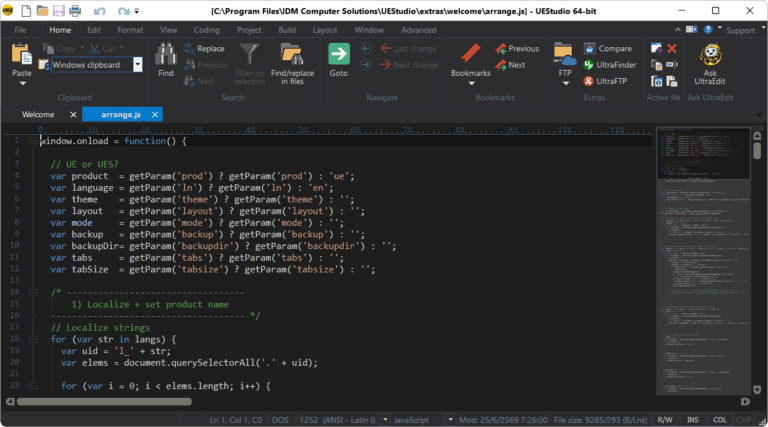Viewport: 768px width, 427px height.
Task: Toggle the COL column mode indicator
Action: 720,420
